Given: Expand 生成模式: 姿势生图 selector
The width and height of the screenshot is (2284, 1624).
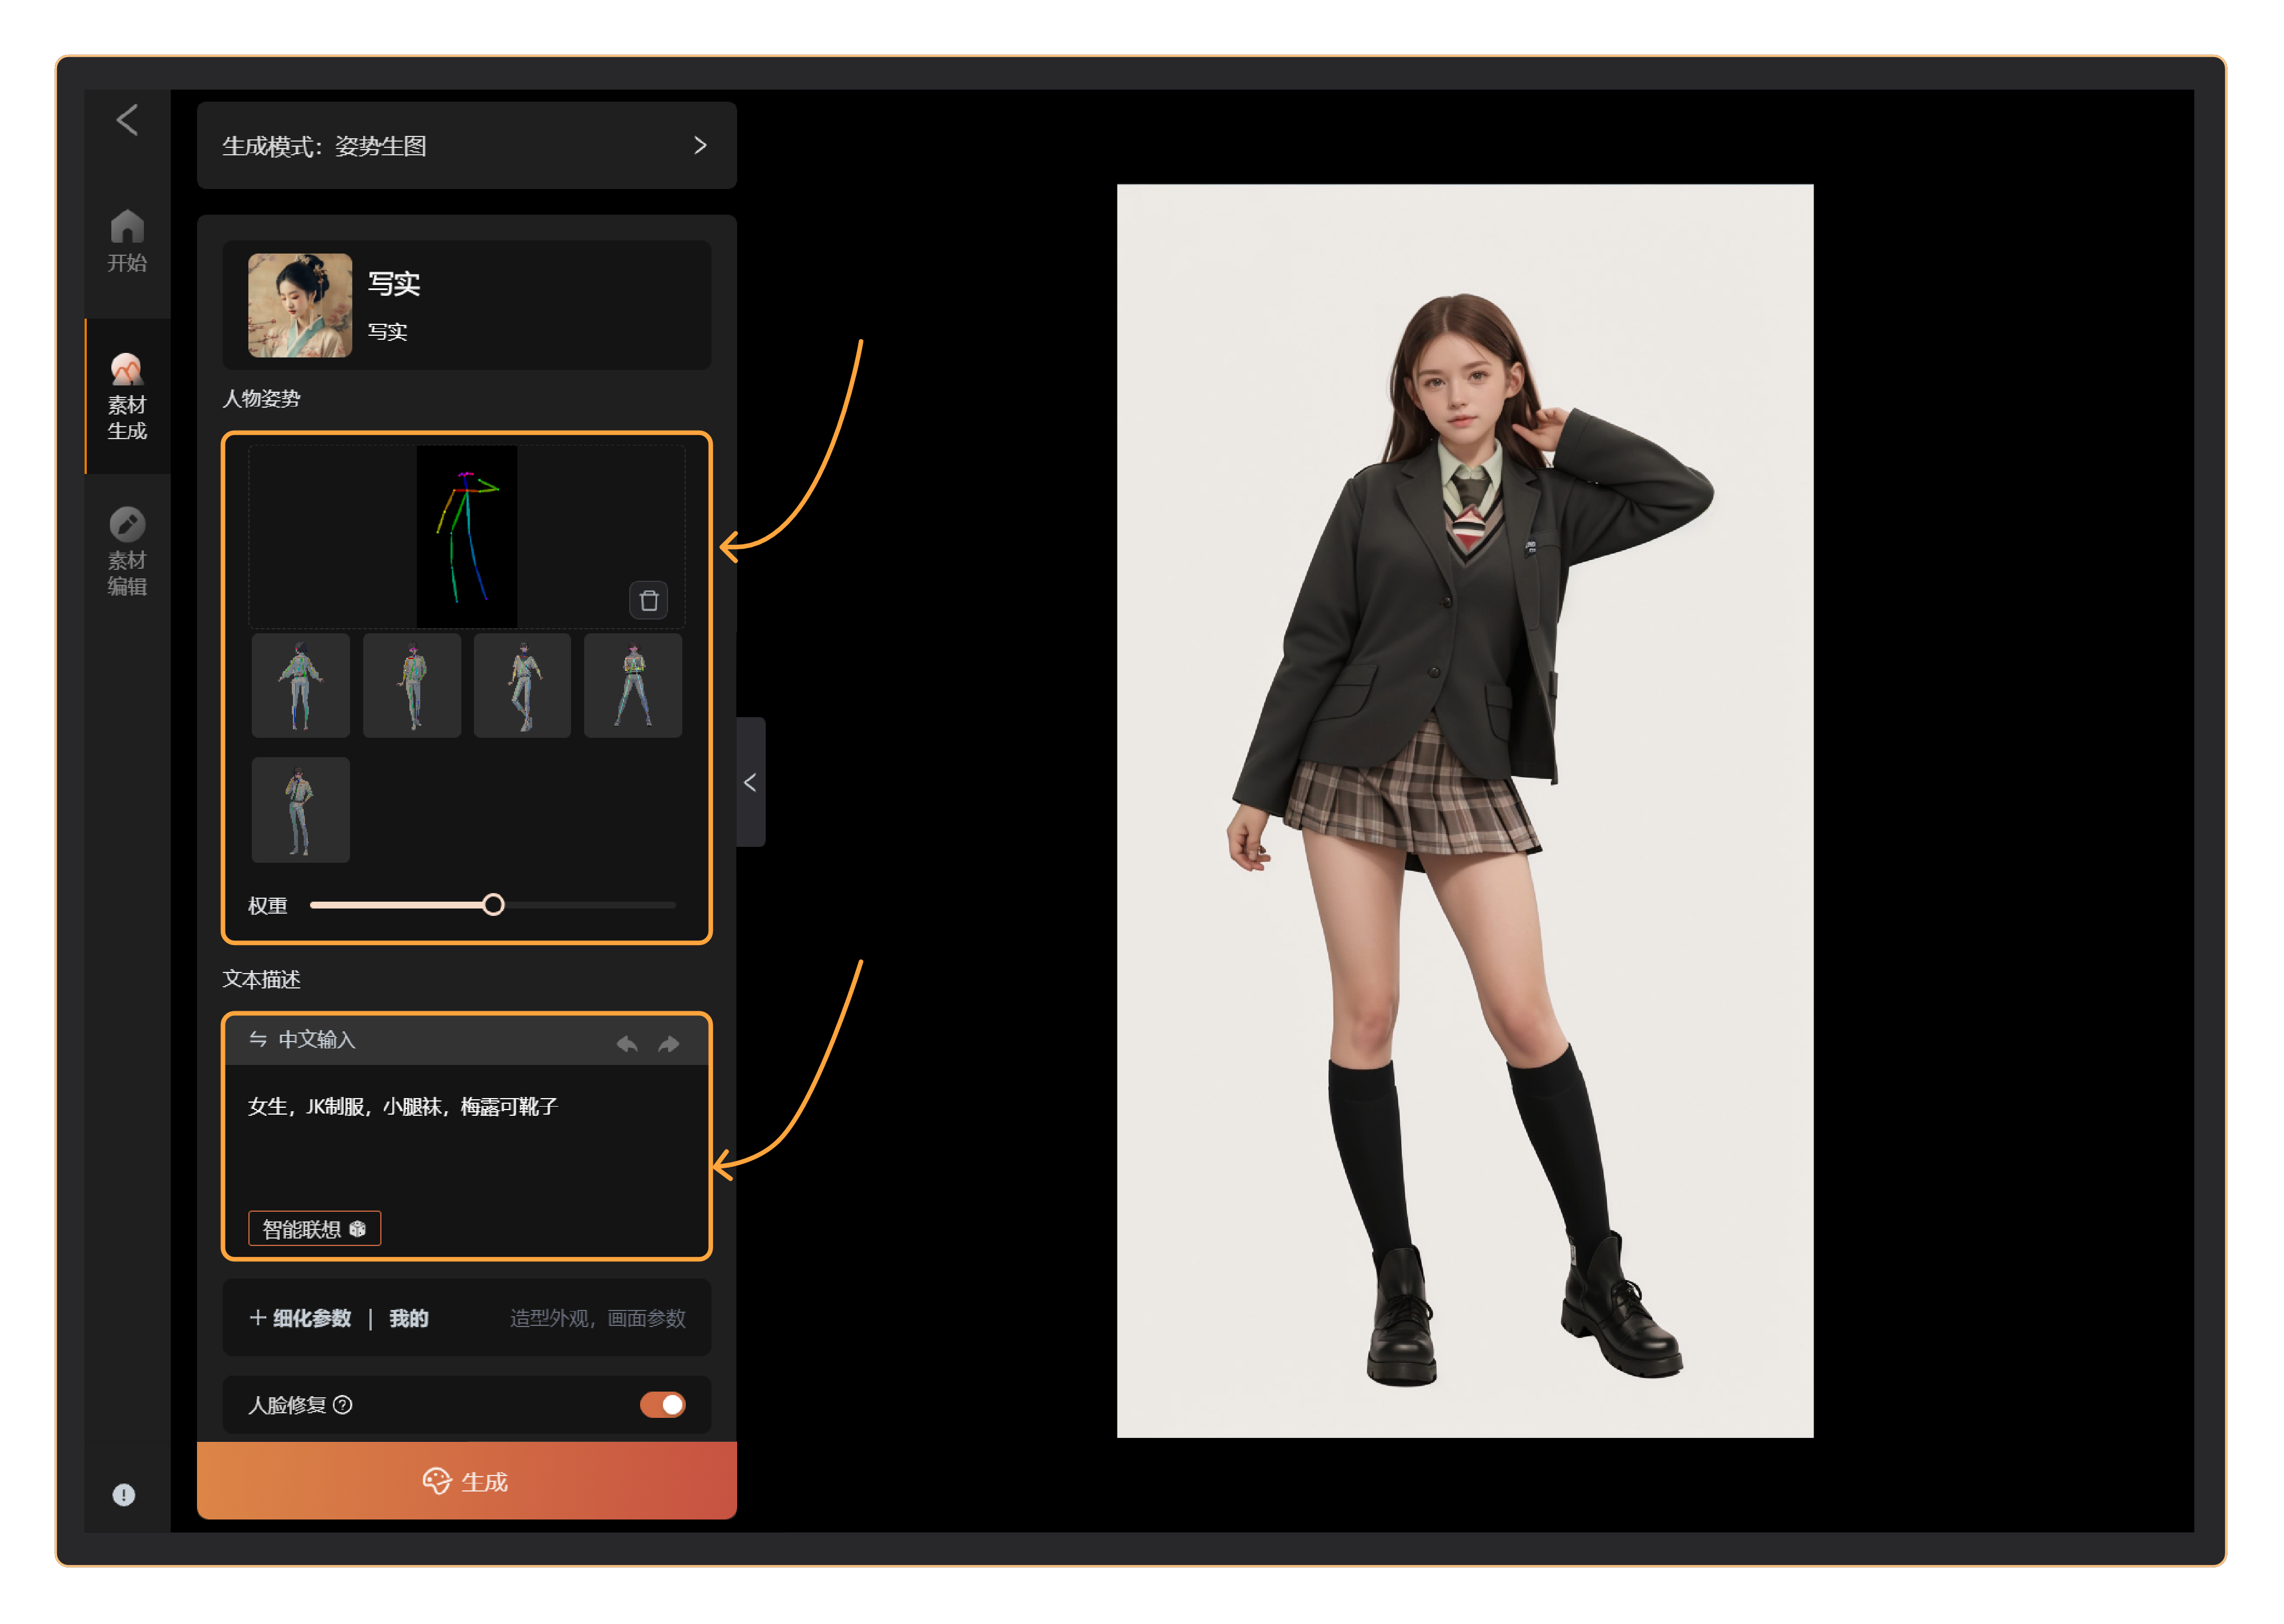Looking at the screenshot, I should click(467, 146).
